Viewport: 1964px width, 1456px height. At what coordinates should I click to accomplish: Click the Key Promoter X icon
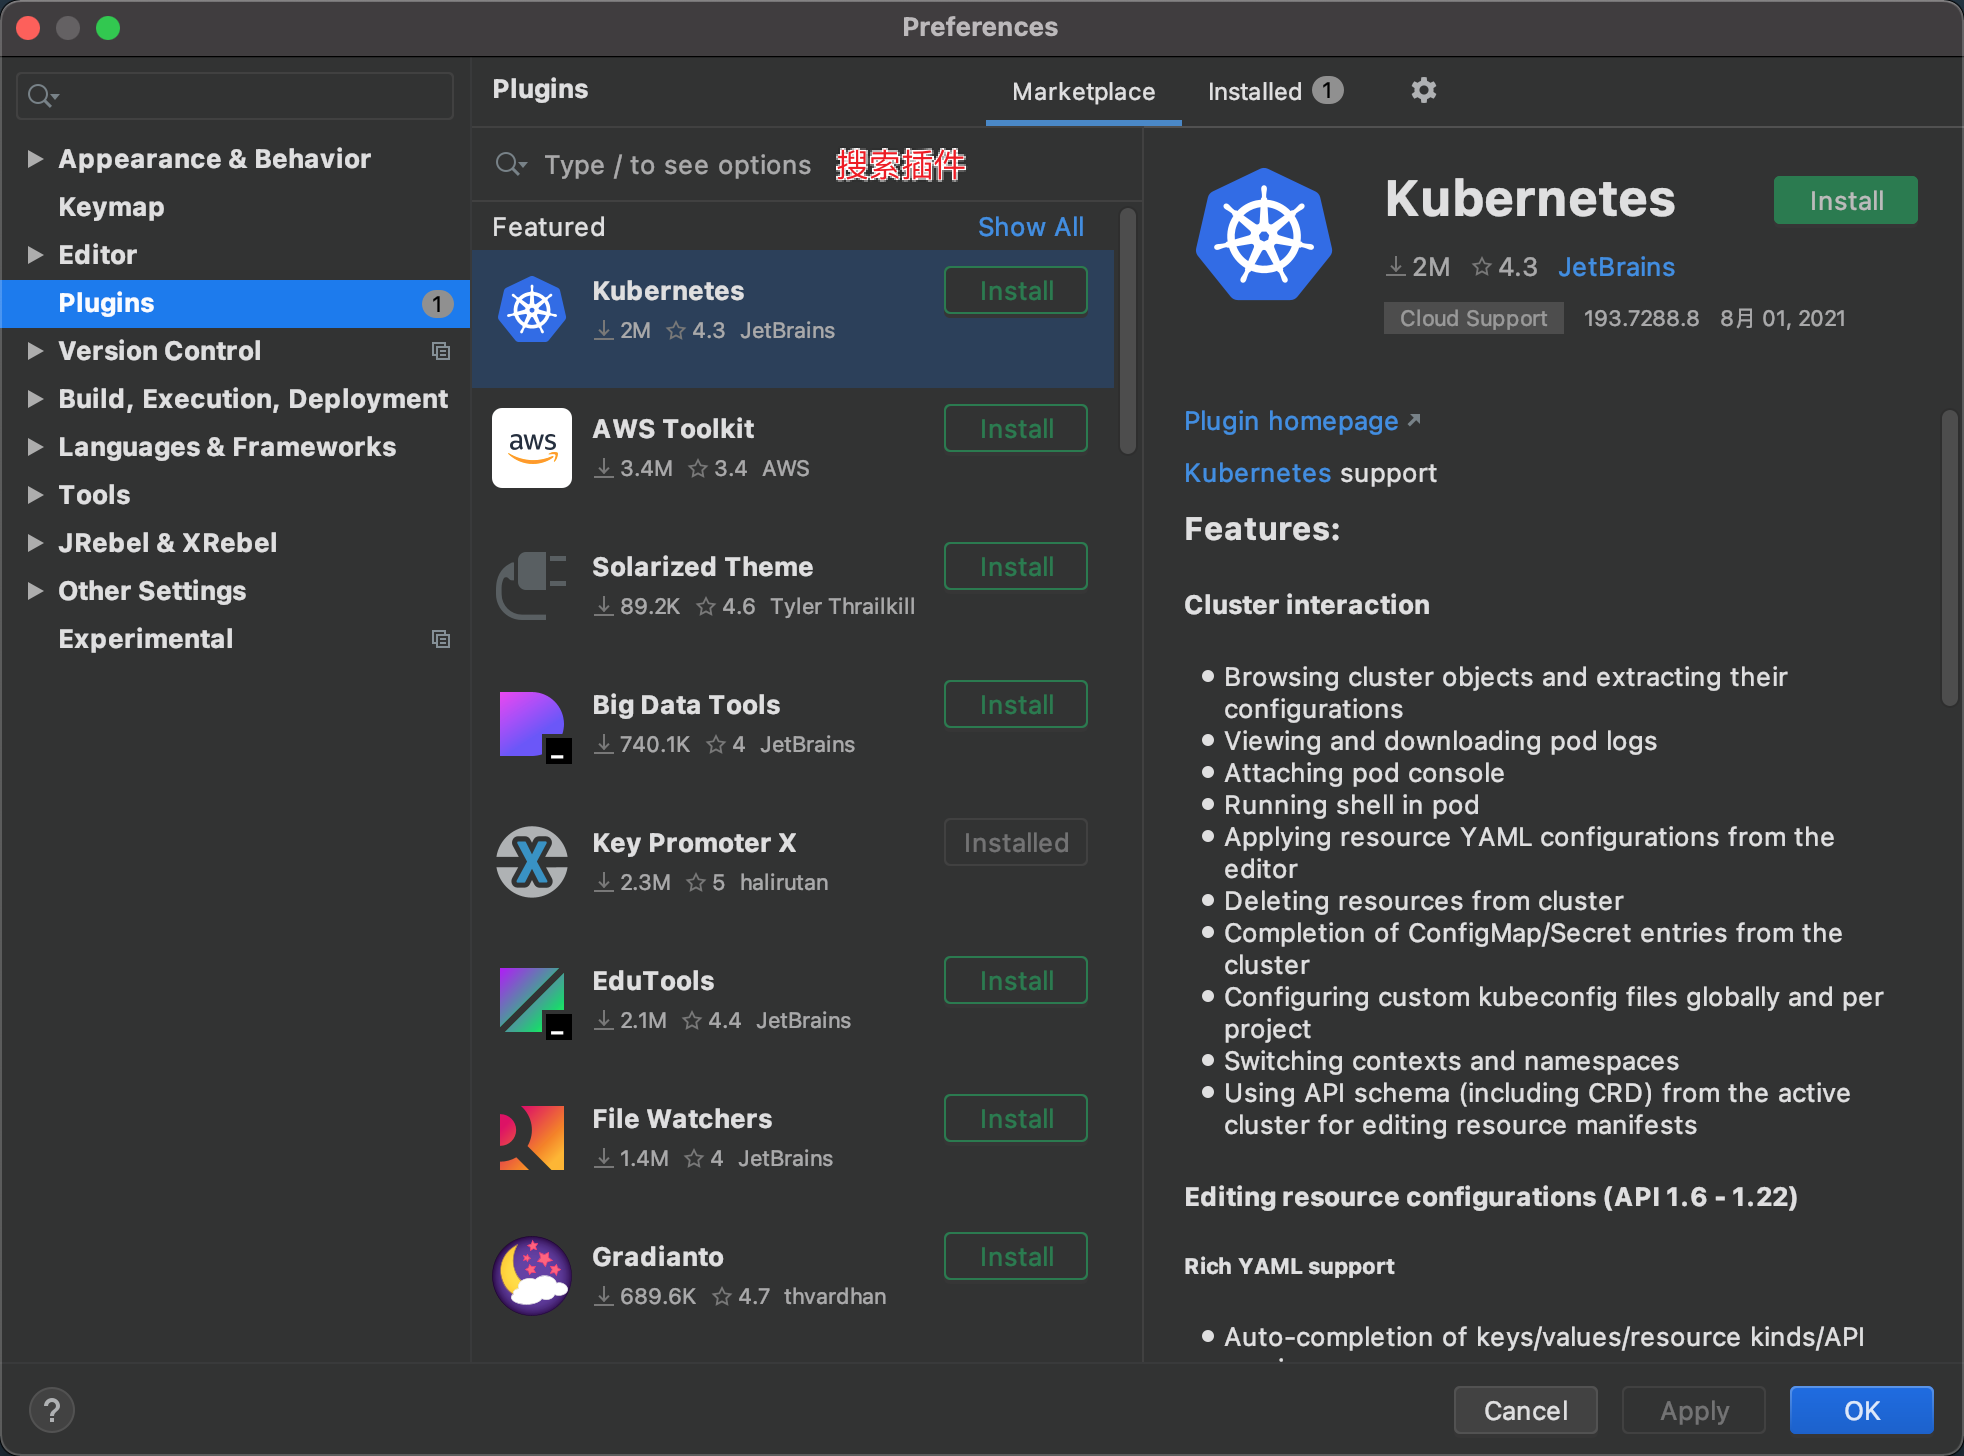(x=532, y=862)
